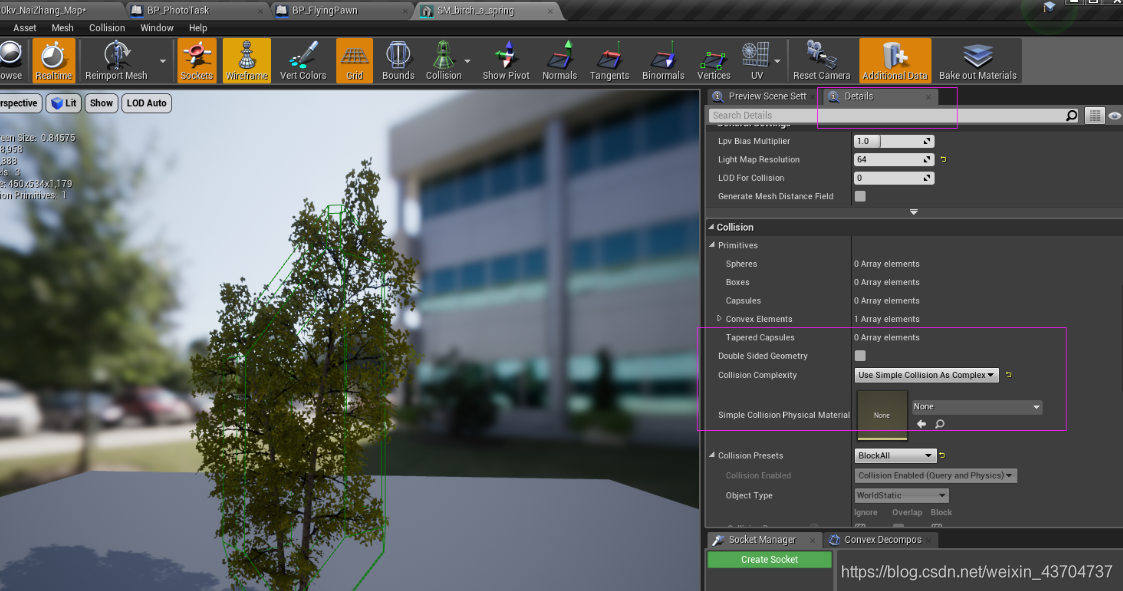The image size is (1123, 591).
Task: Toggle Realtime rendering in toolbar
Action: [x=54, y=61]
